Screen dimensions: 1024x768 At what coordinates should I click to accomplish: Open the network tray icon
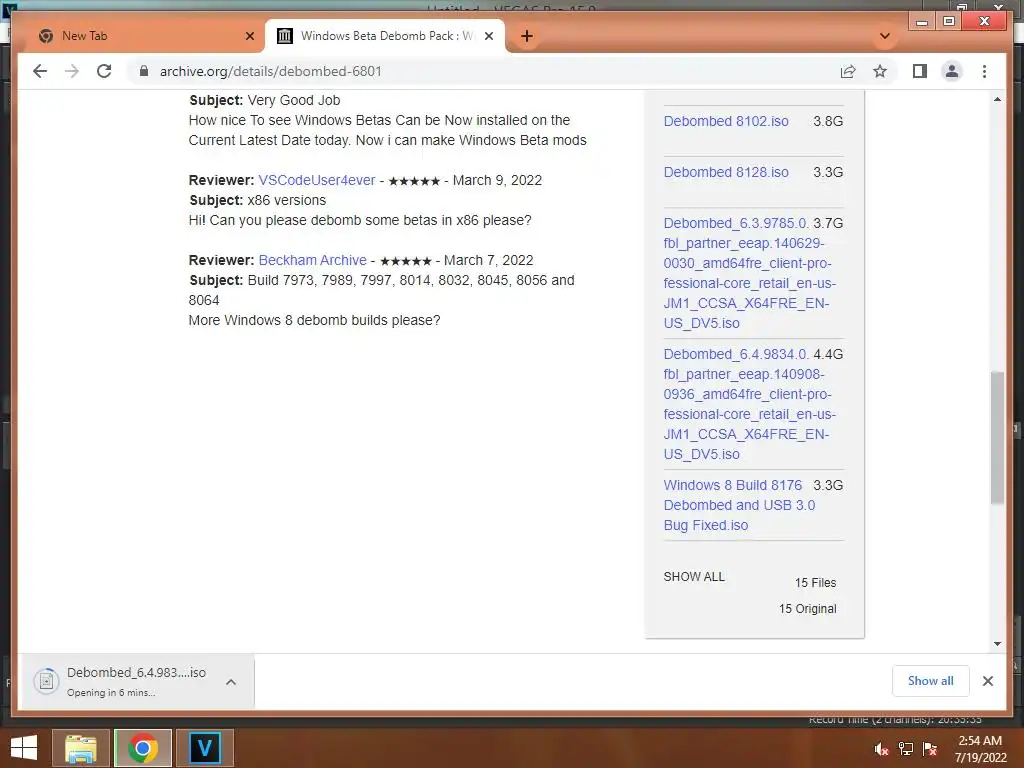click(906, 749)
